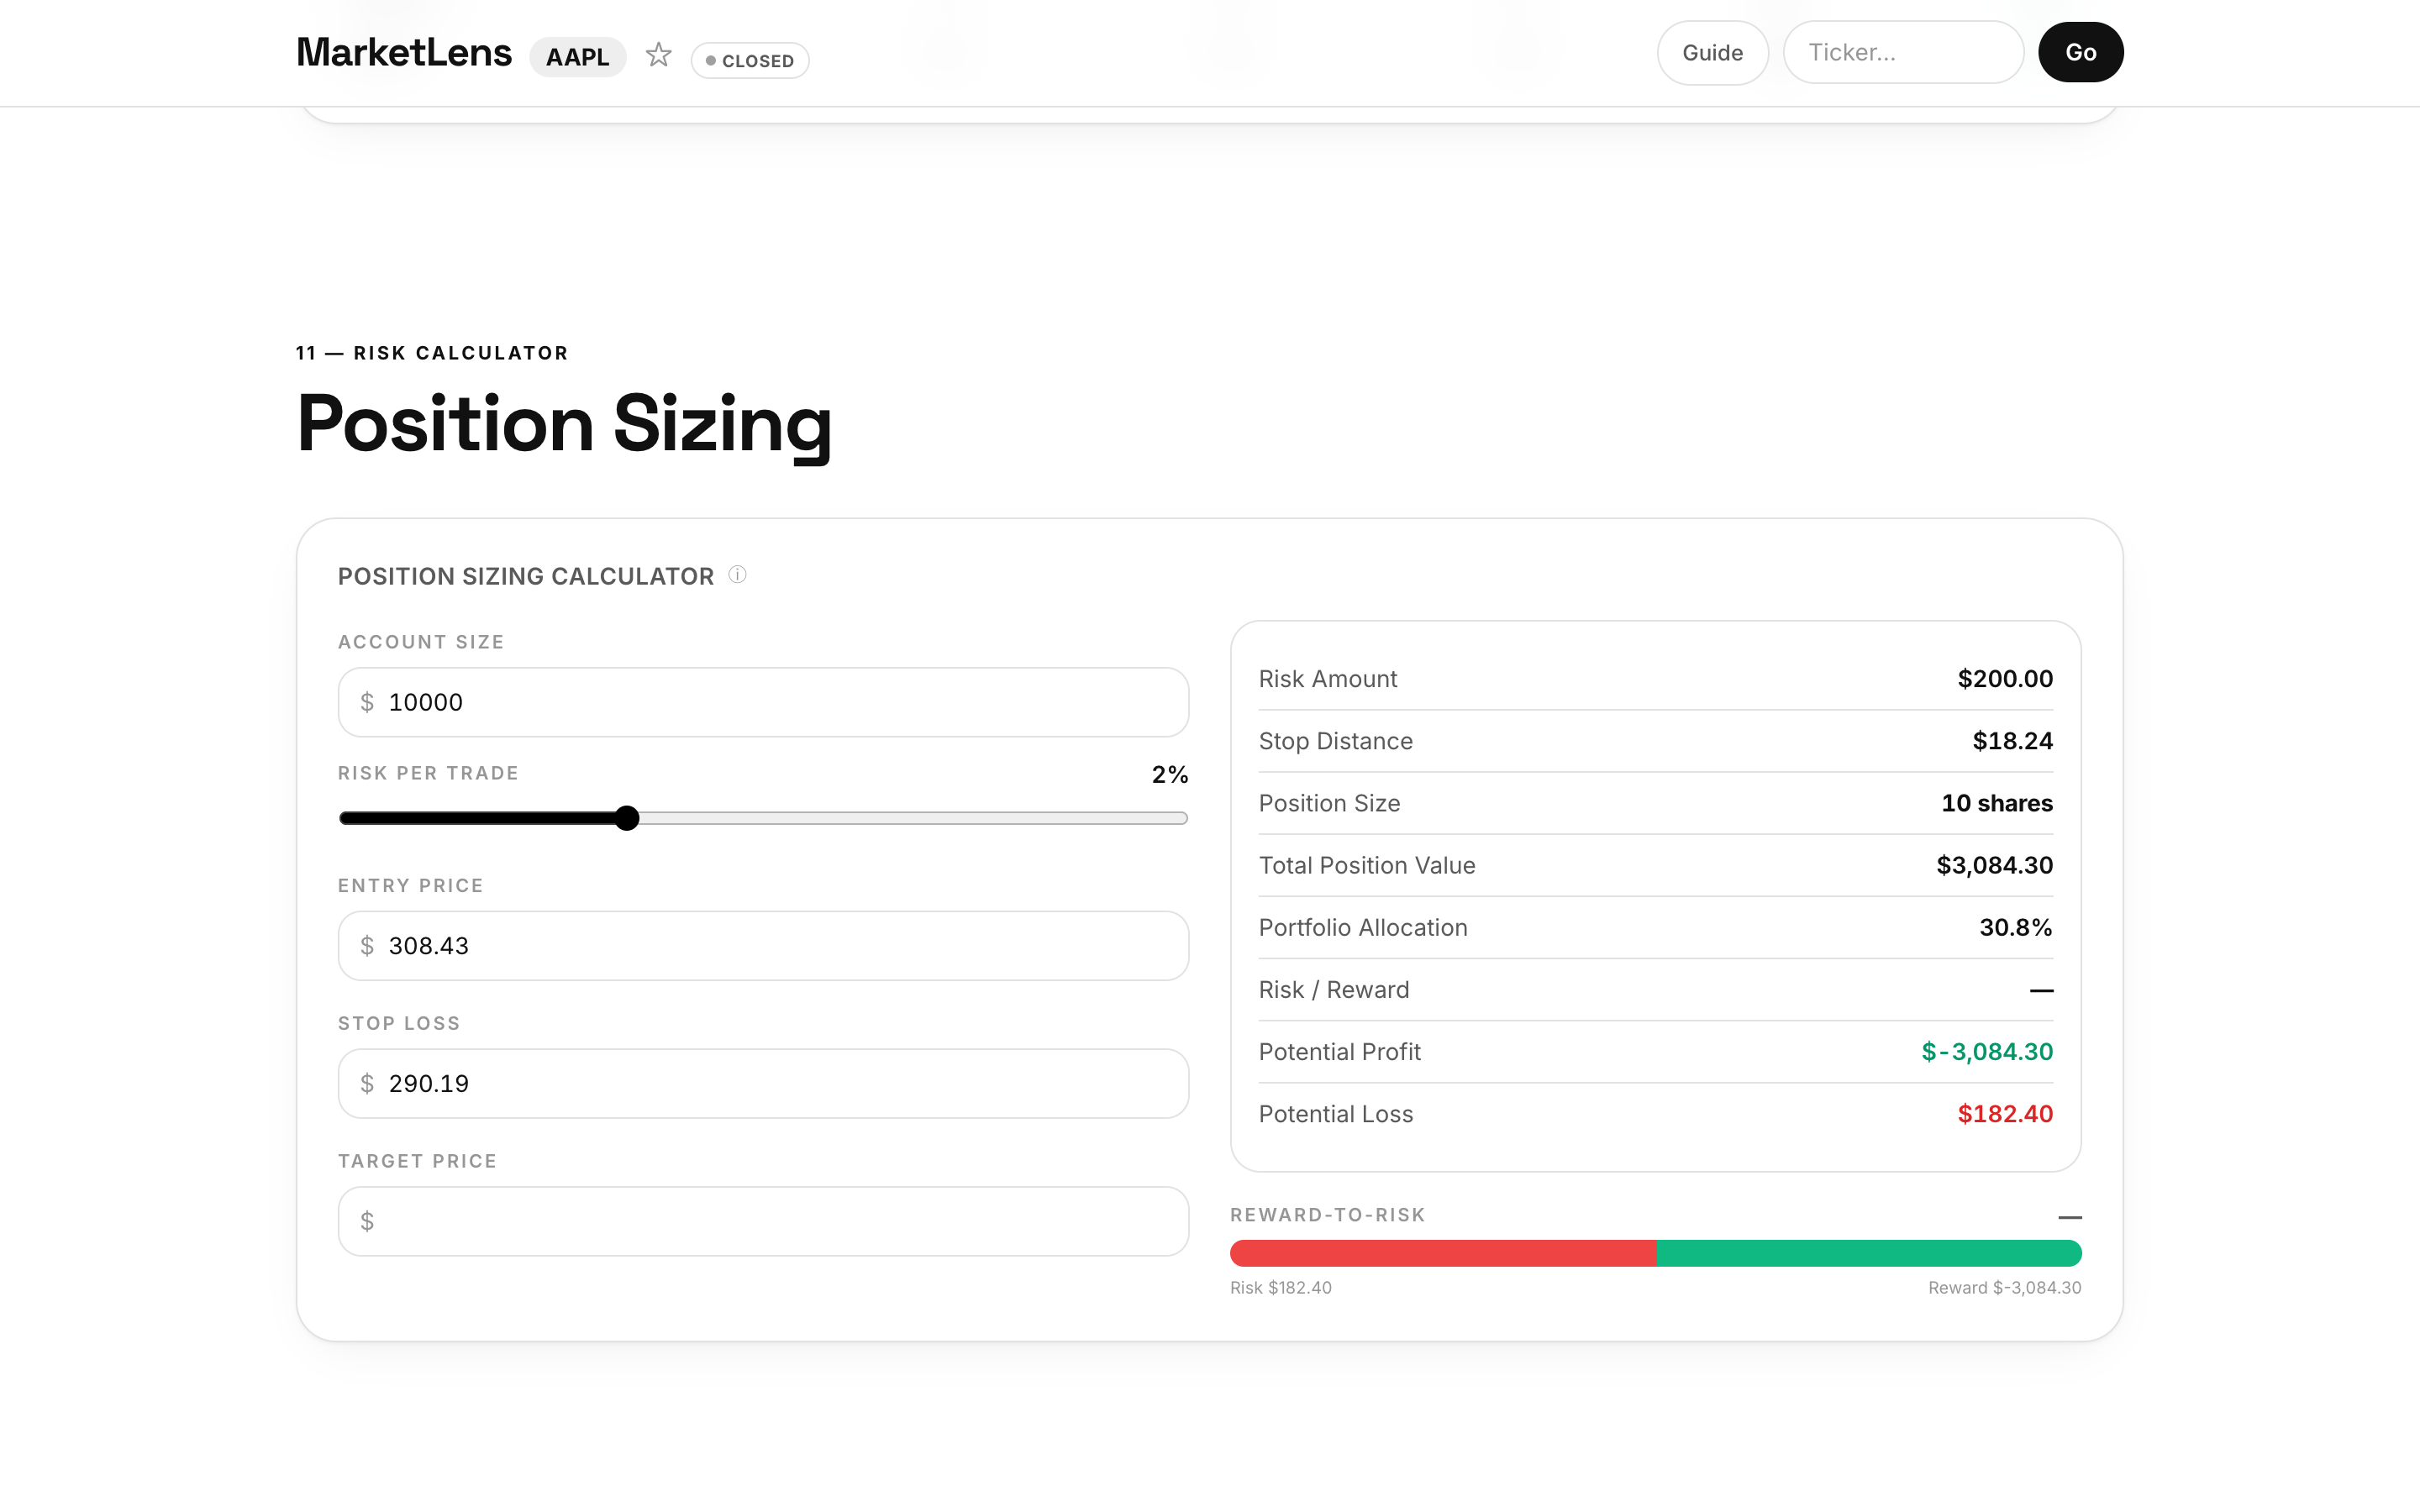
Task: Click the 2% risk per trade value
Action: pos(1170,774)
